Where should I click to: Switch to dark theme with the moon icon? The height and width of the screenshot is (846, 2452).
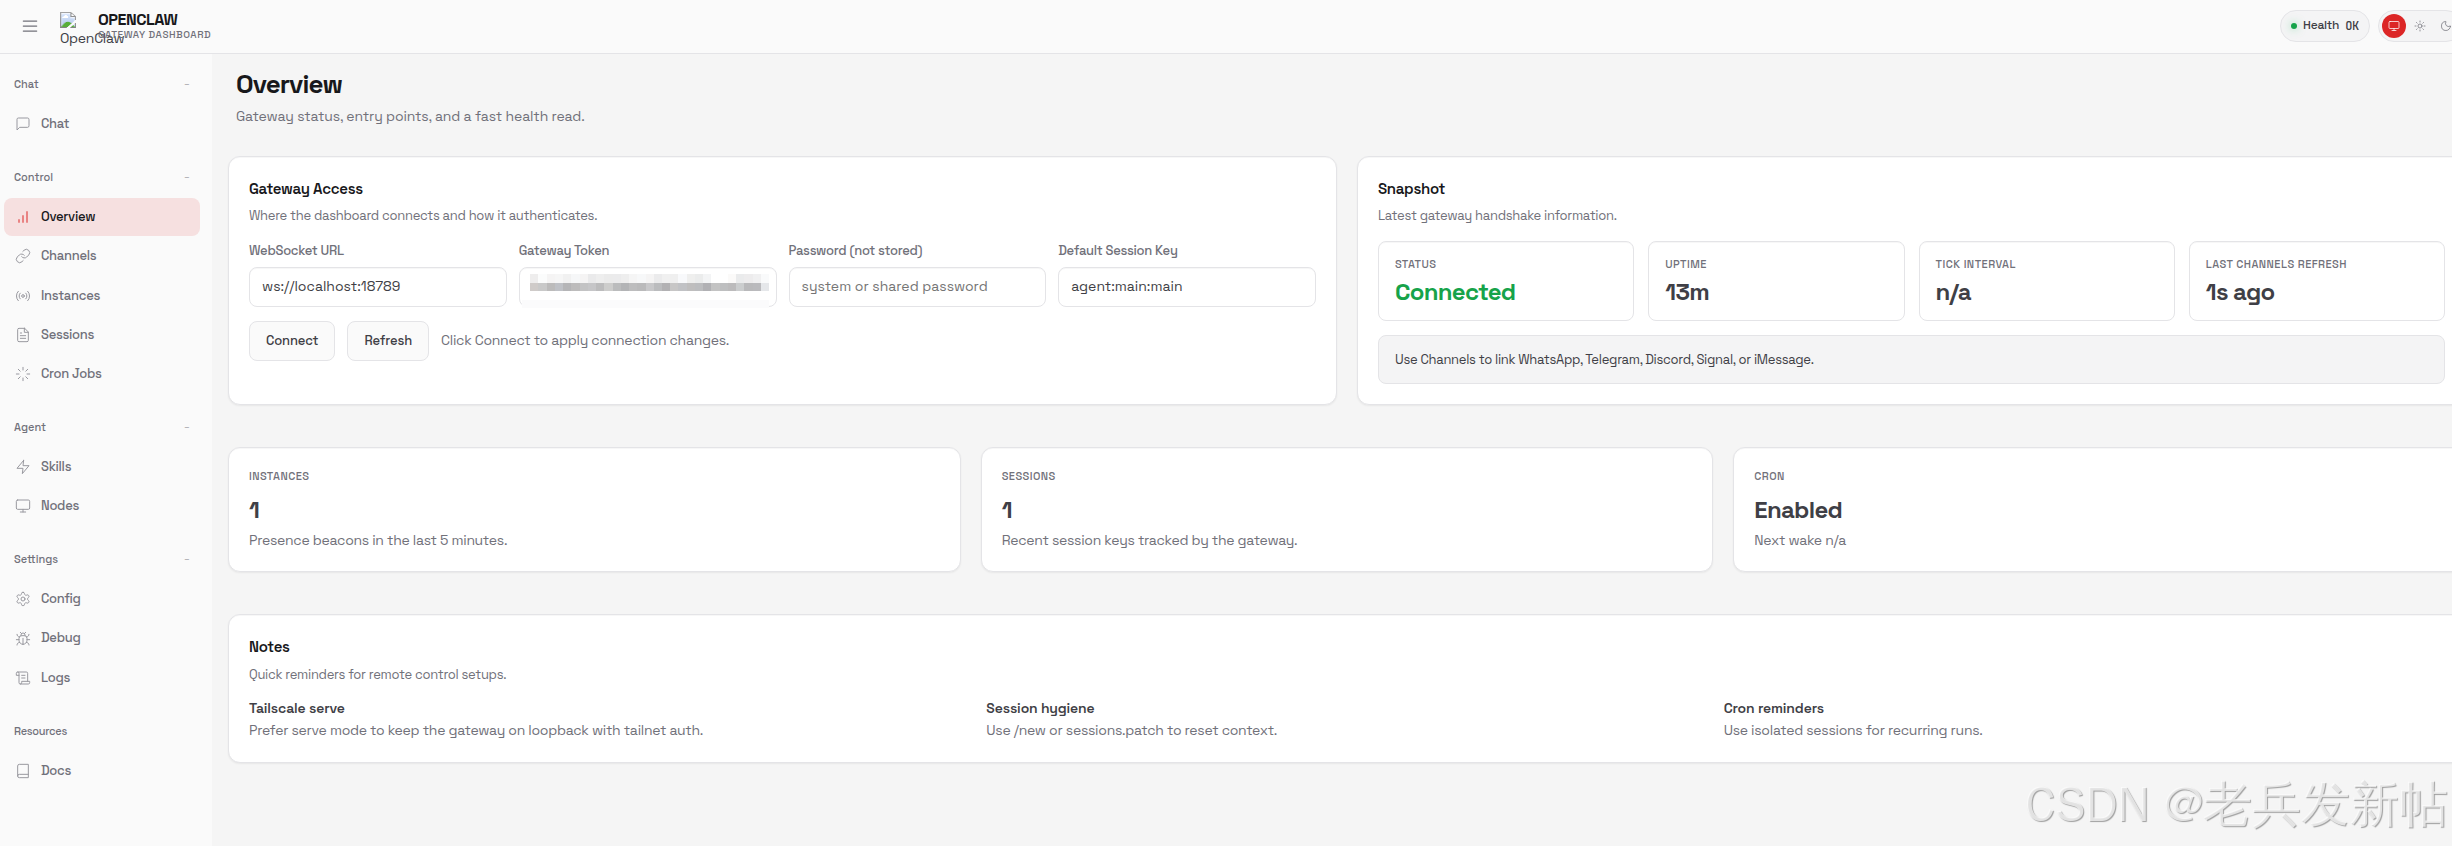[2445, 26]
